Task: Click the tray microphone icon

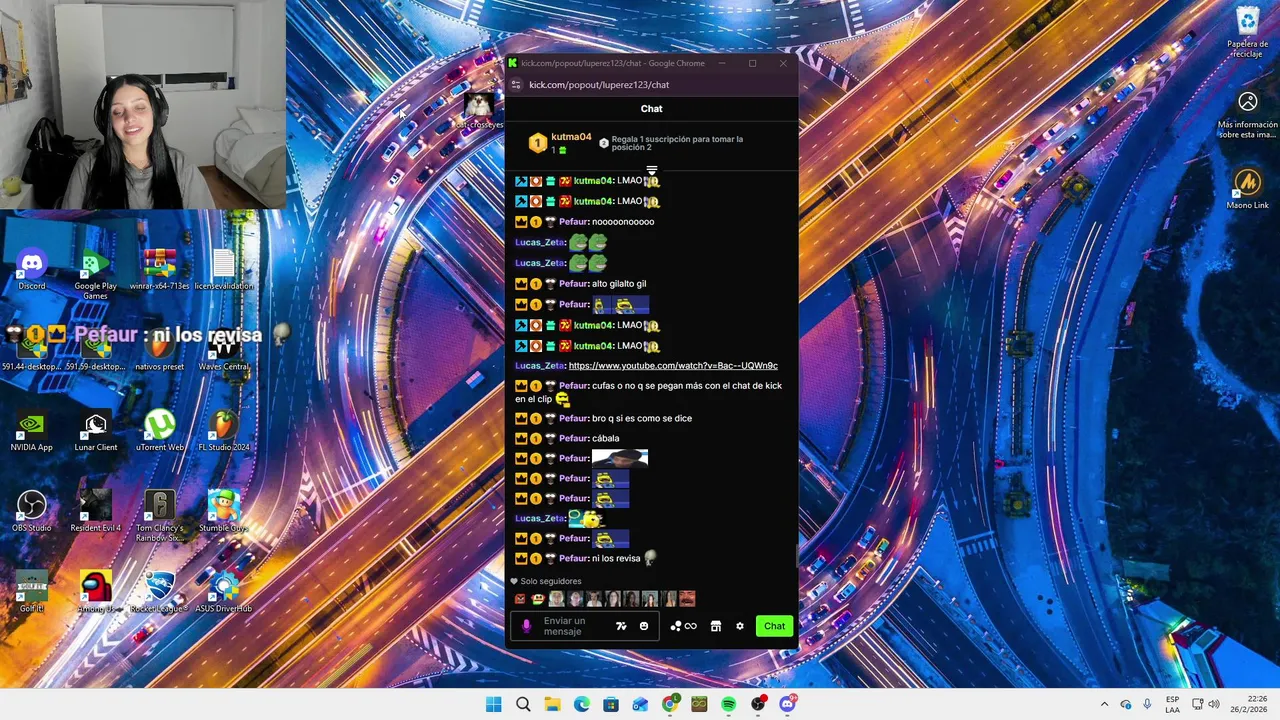Action: (x=1147, y=704)
